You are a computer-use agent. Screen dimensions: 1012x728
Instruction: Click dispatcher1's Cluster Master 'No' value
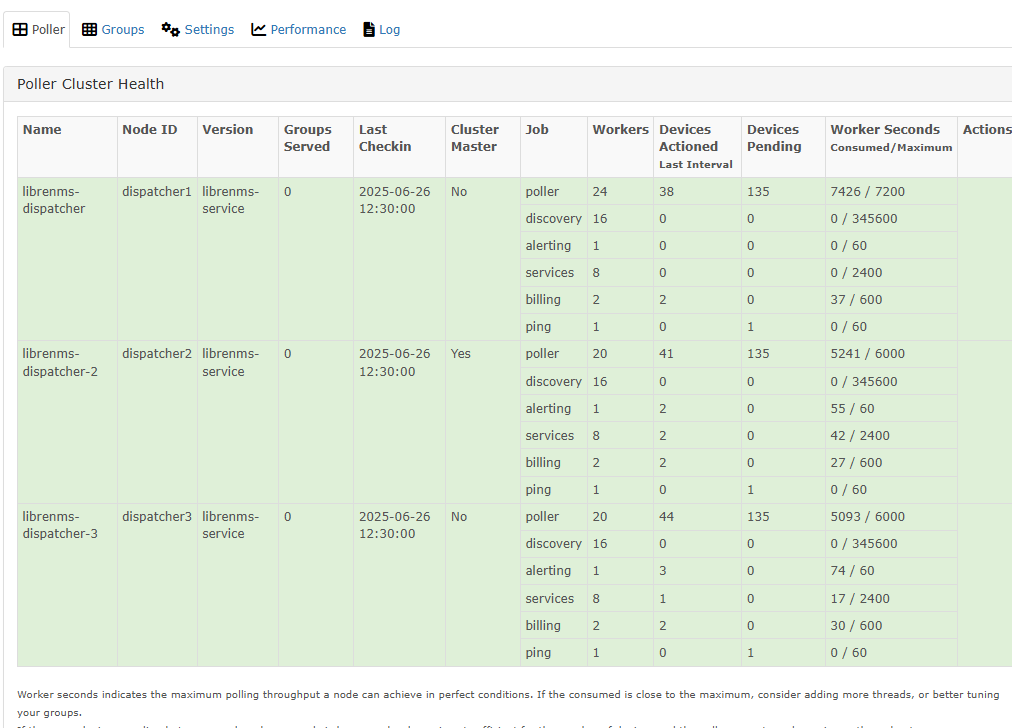pyautogui.click(x=459, y=192)
